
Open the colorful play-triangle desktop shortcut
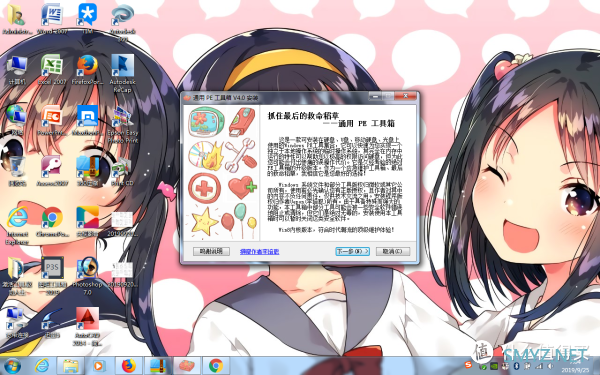pyautogui.click(x=87, y=222)
